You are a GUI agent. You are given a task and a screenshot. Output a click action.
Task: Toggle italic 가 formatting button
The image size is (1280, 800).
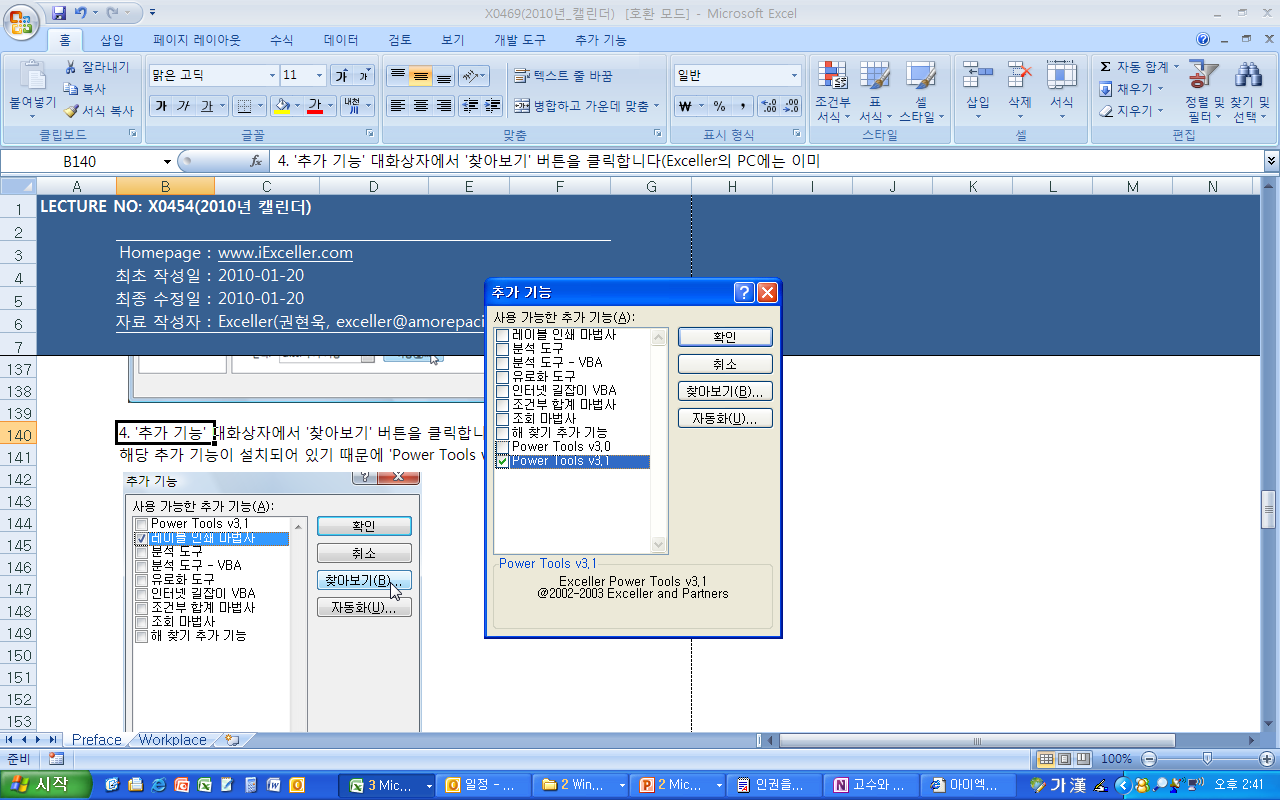coord(183,106)
